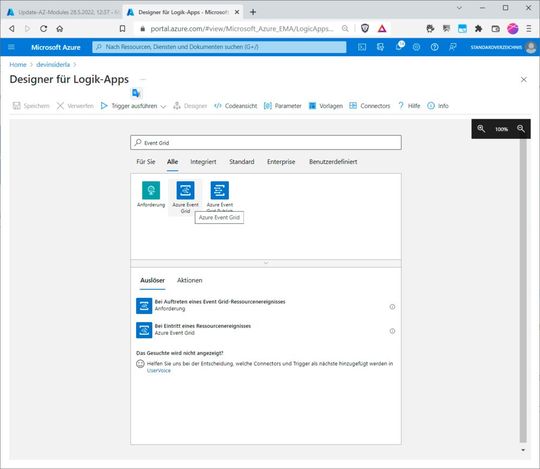Open Parameter in toolbar
The height and width of the screenshot is (469, 540).
(x=282, y=106)
